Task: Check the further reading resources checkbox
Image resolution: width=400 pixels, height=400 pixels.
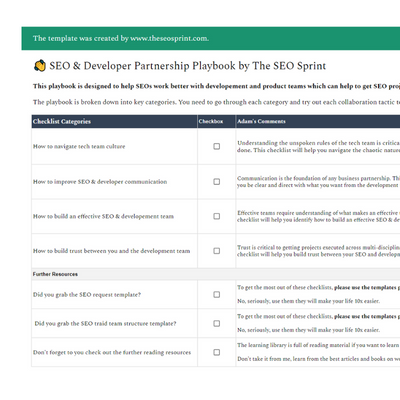Action: pos(217,352)
